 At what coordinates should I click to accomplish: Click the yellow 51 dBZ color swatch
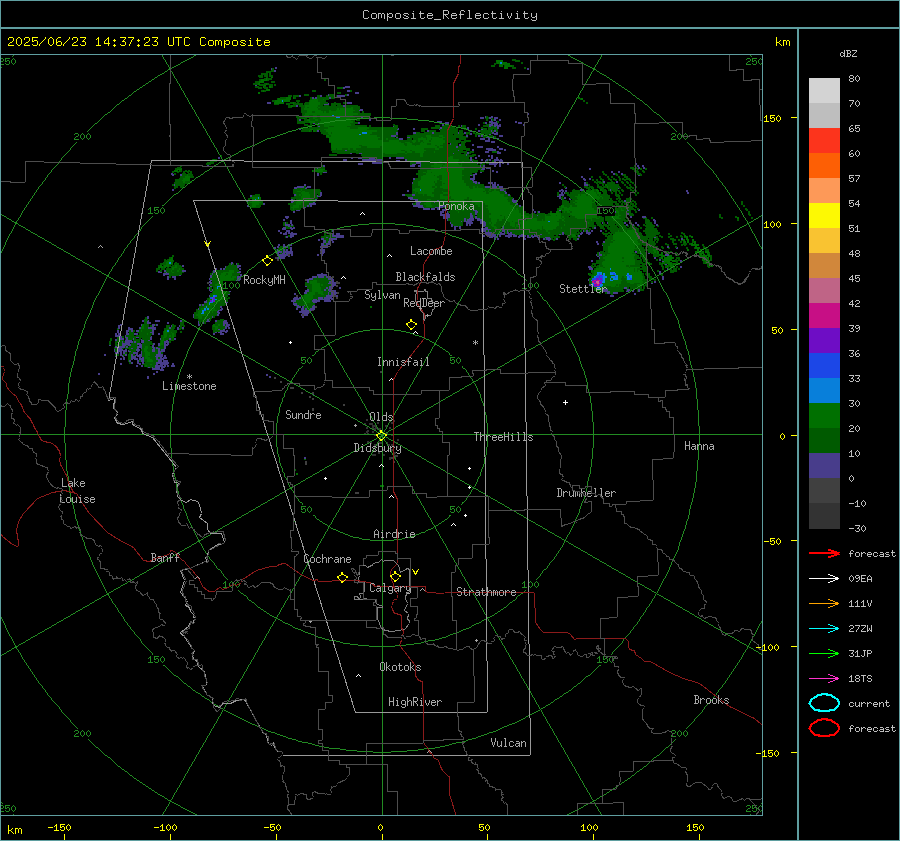824,215
